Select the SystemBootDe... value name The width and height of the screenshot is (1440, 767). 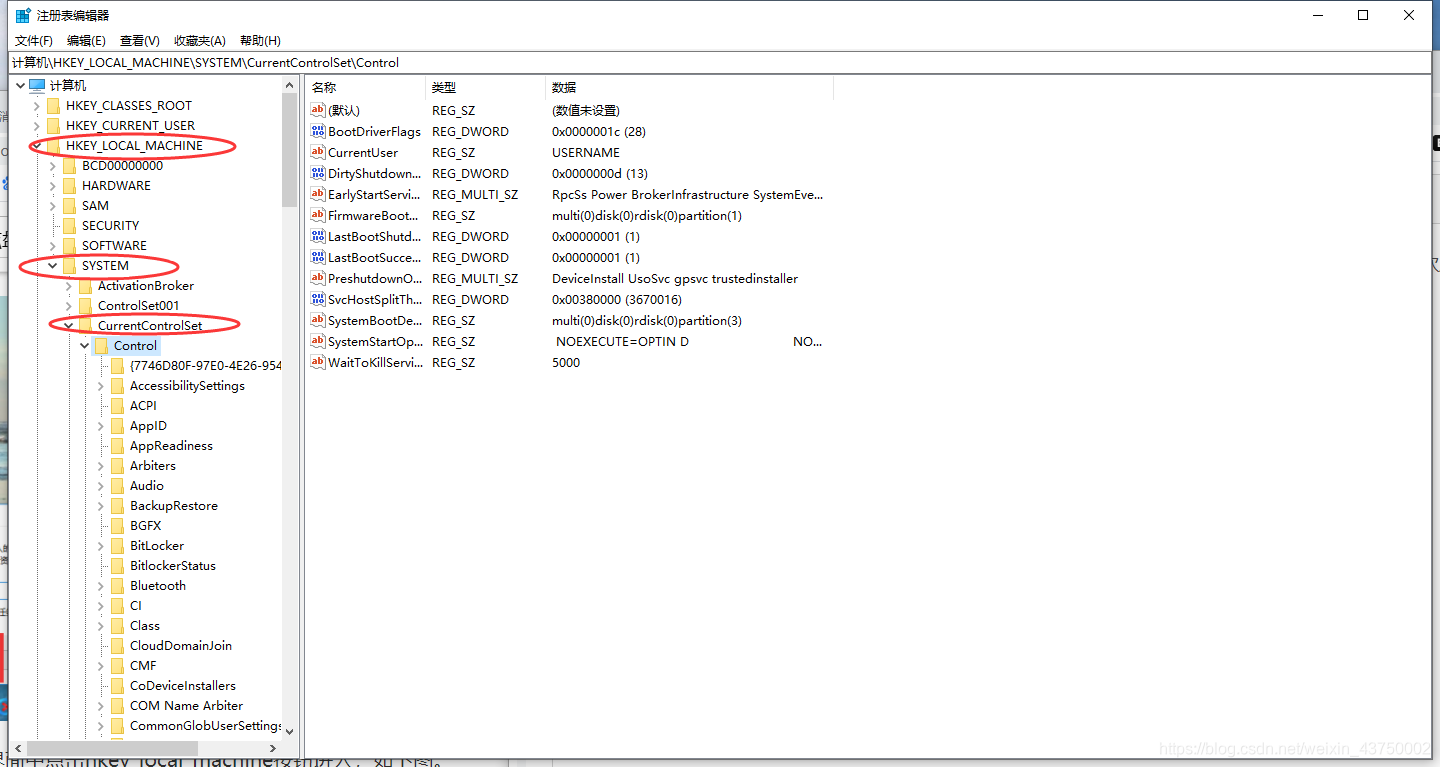pos(375,320)
